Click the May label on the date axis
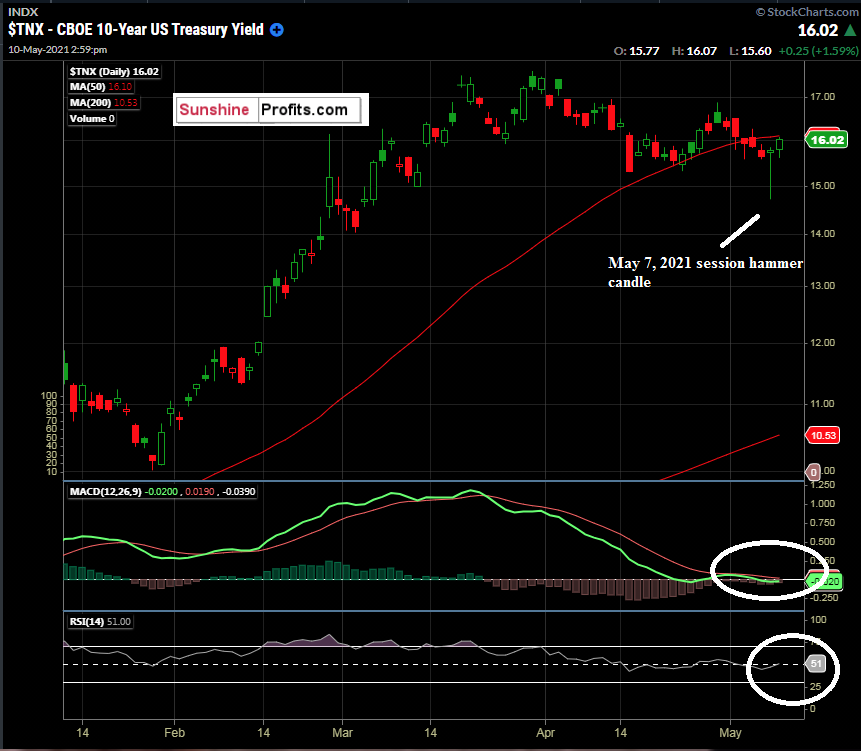 [x=730, y=733]
